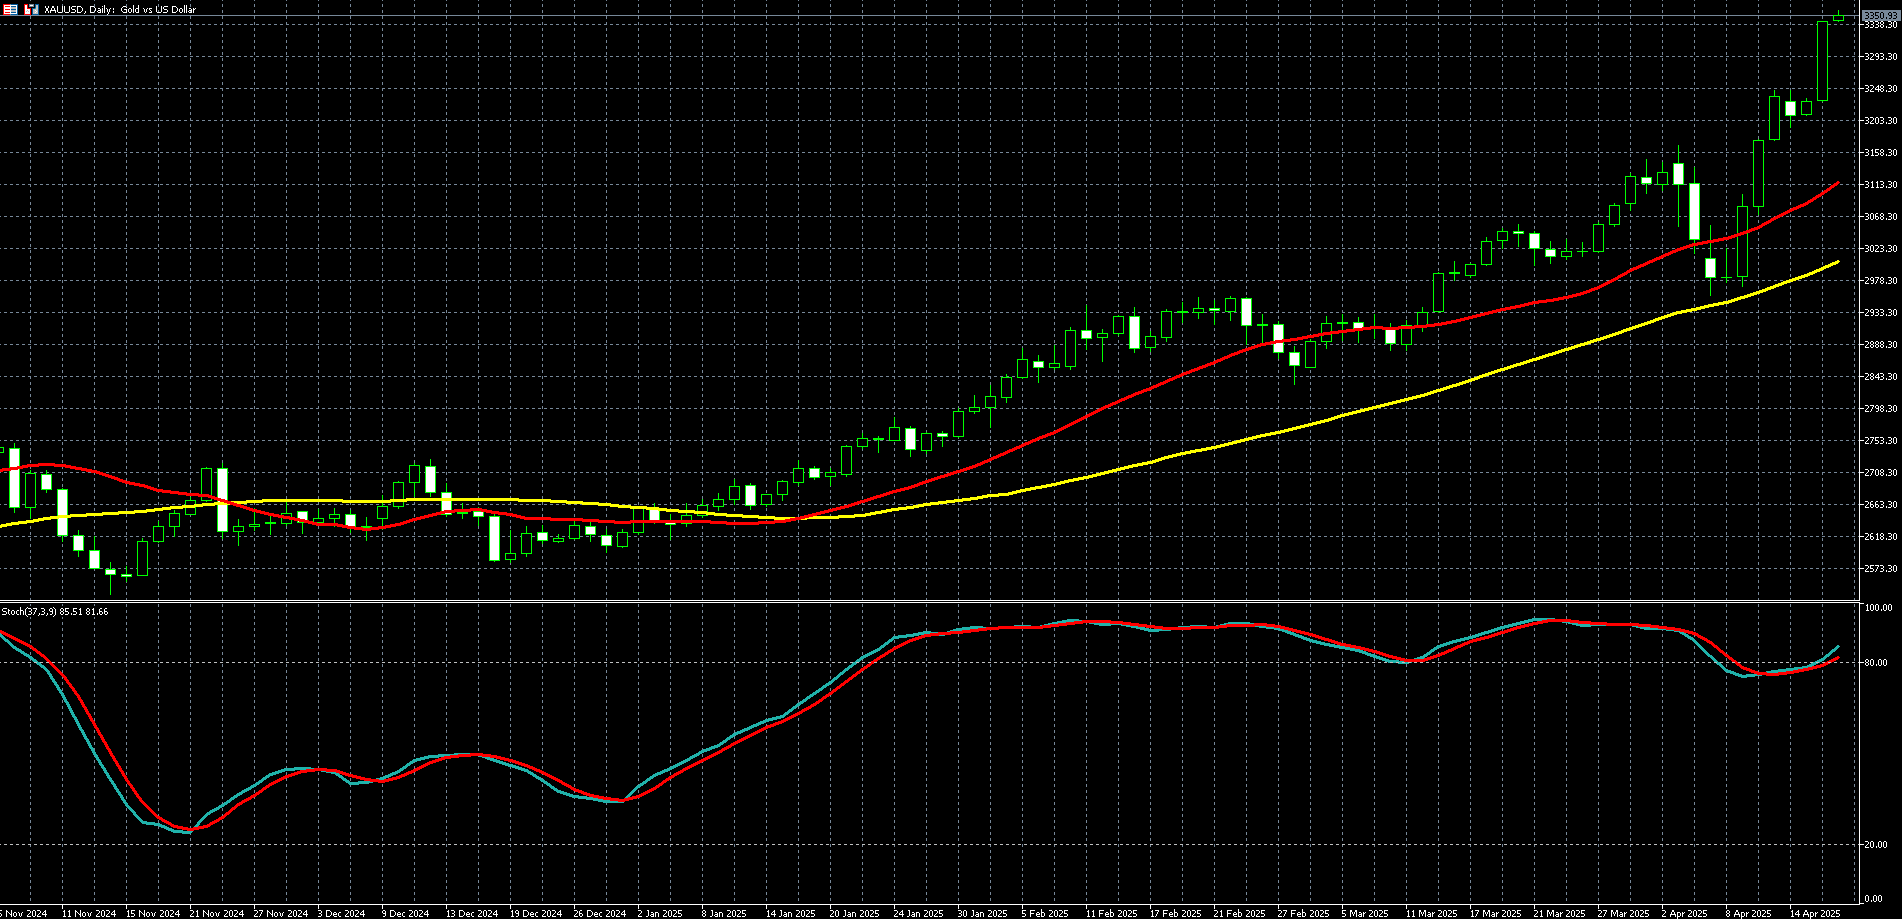Click the latest small candle at far right
Screen dimensions: 1902x919
click(x=1838, y=16)
